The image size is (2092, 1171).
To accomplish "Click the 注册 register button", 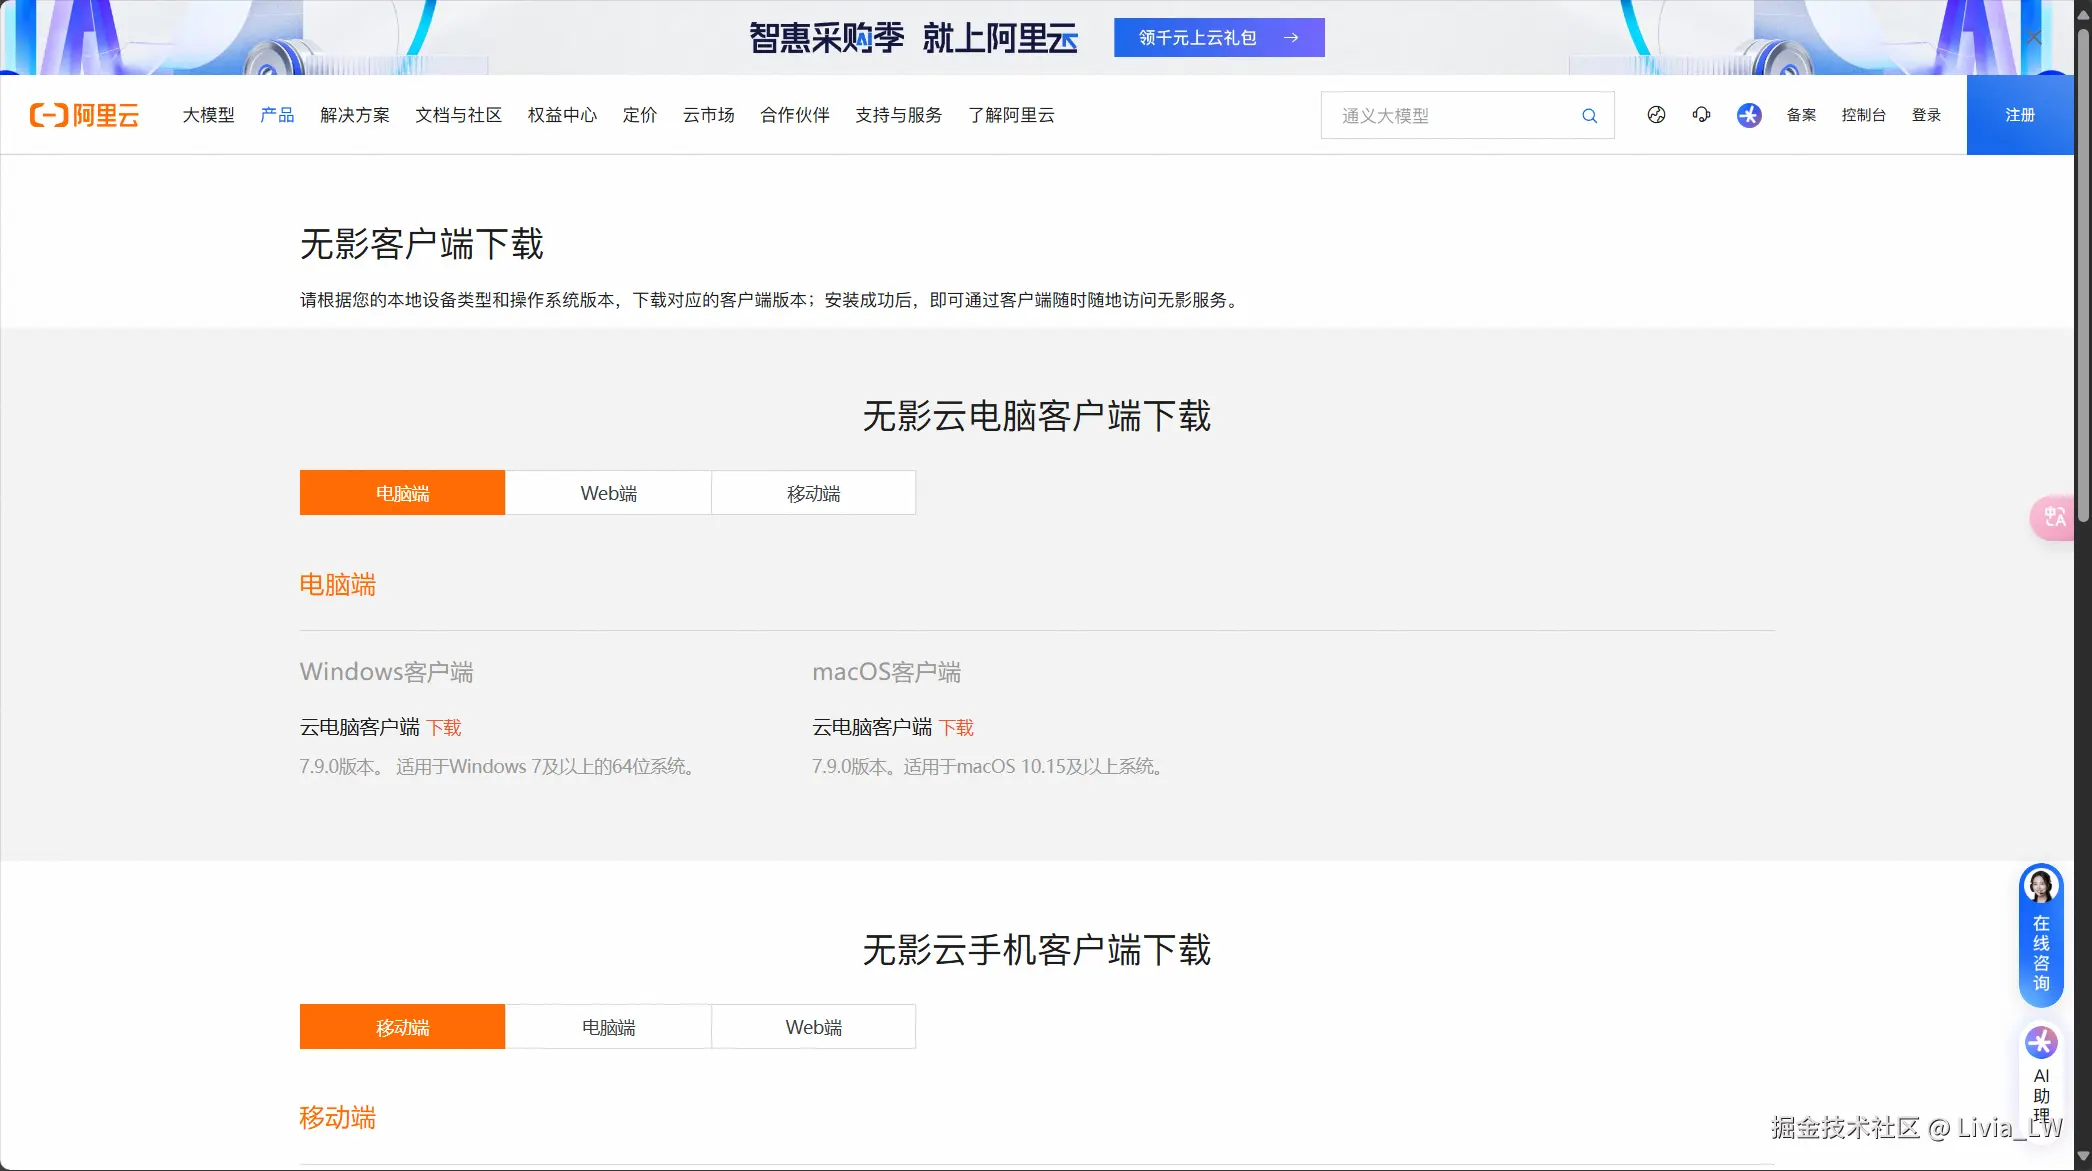I will point(2019,115).
